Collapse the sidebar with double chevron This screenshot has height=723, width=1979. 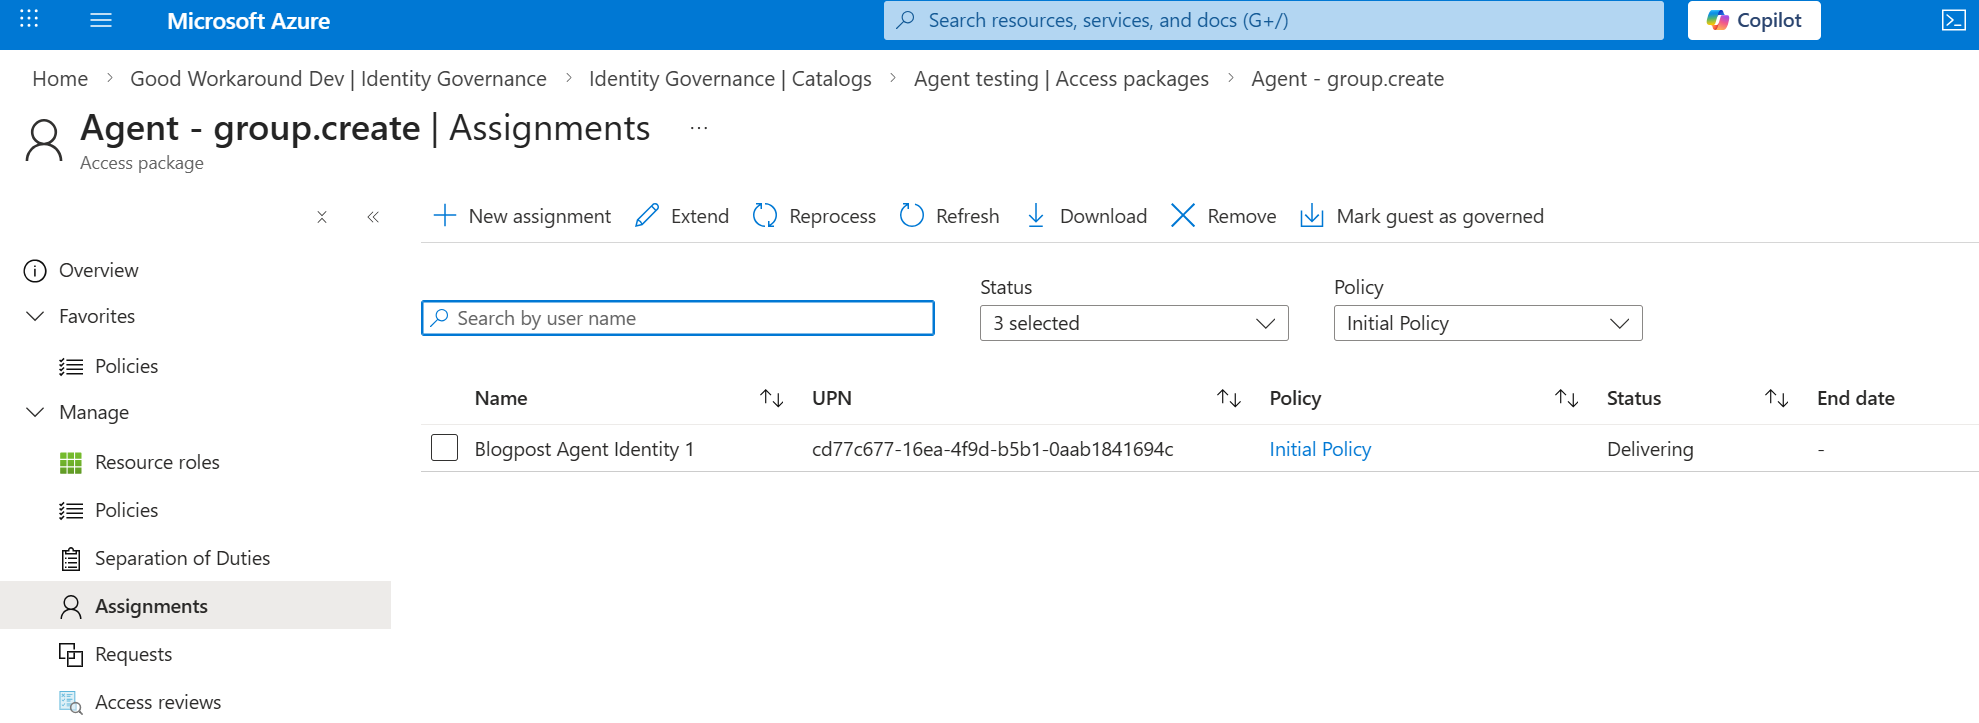pyautogui.click(x=373, y=217)
